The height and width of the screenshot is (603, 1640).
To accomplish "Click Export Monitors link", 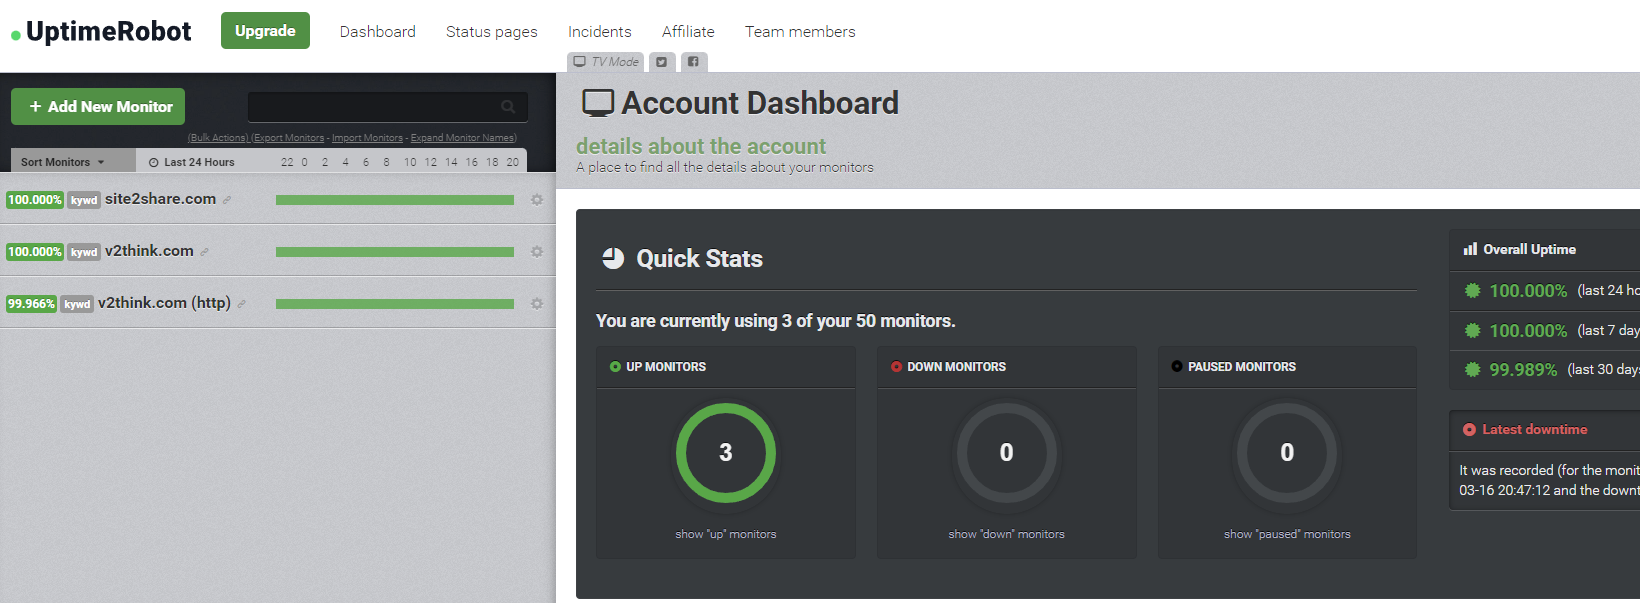I will [288, 138].
